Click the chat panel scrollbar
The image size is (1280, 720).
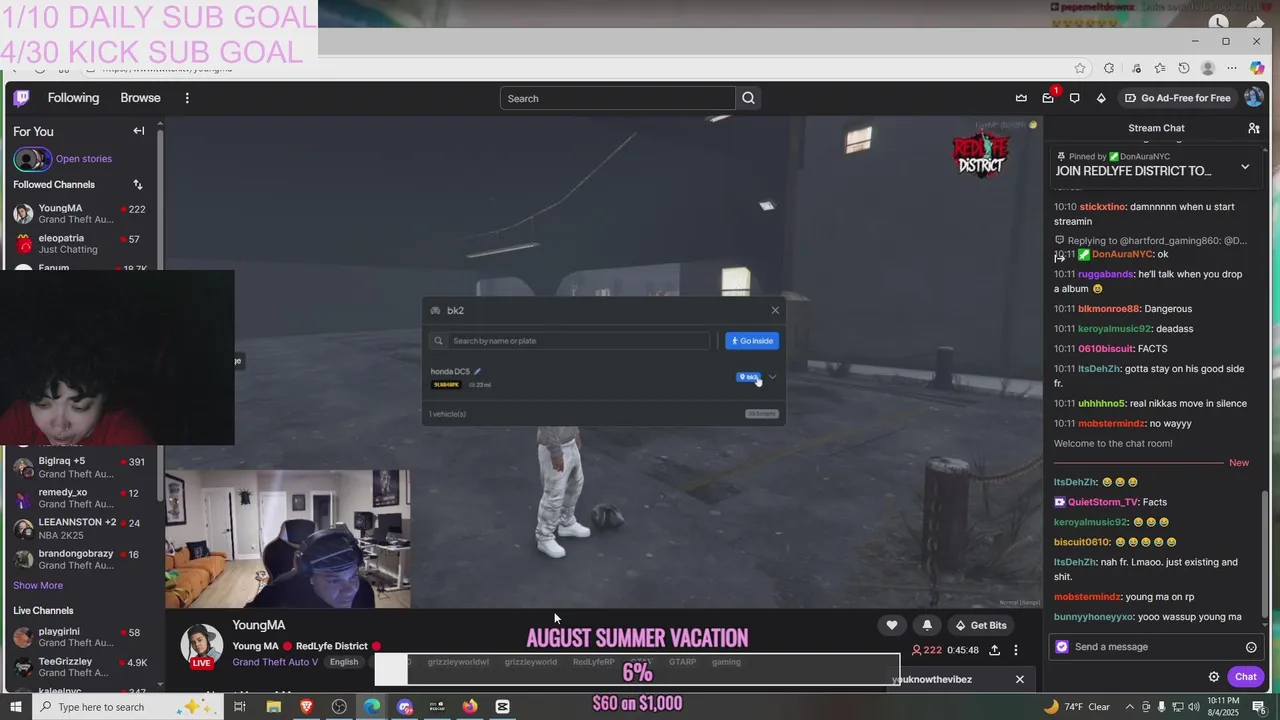[1267, 553]
